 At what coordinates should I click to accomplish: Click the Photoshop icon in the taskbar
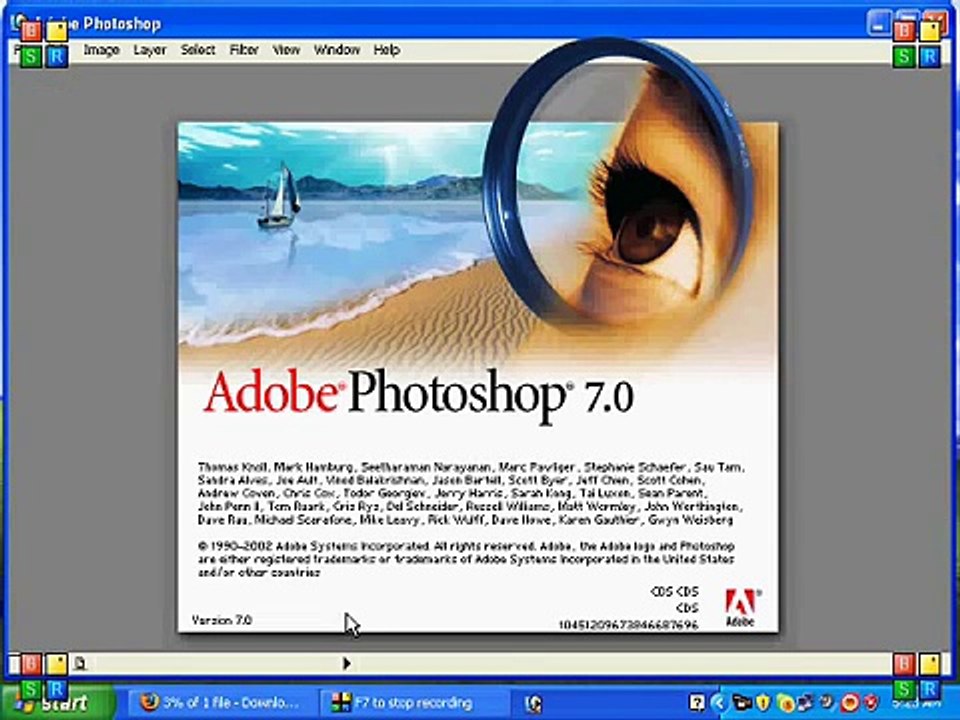[534, 704]
